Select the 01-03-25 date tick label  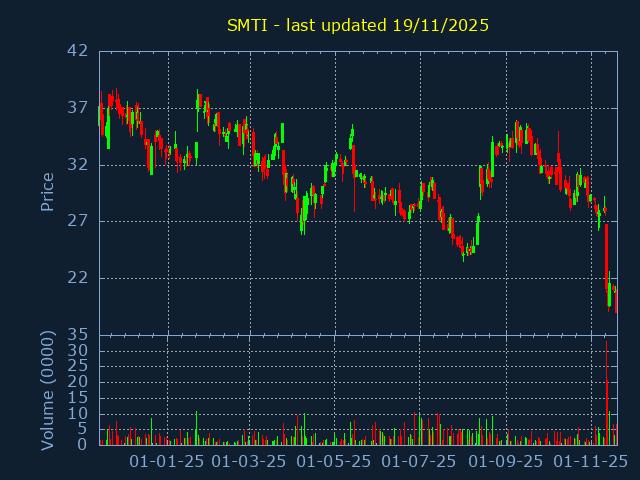[250, 461]
